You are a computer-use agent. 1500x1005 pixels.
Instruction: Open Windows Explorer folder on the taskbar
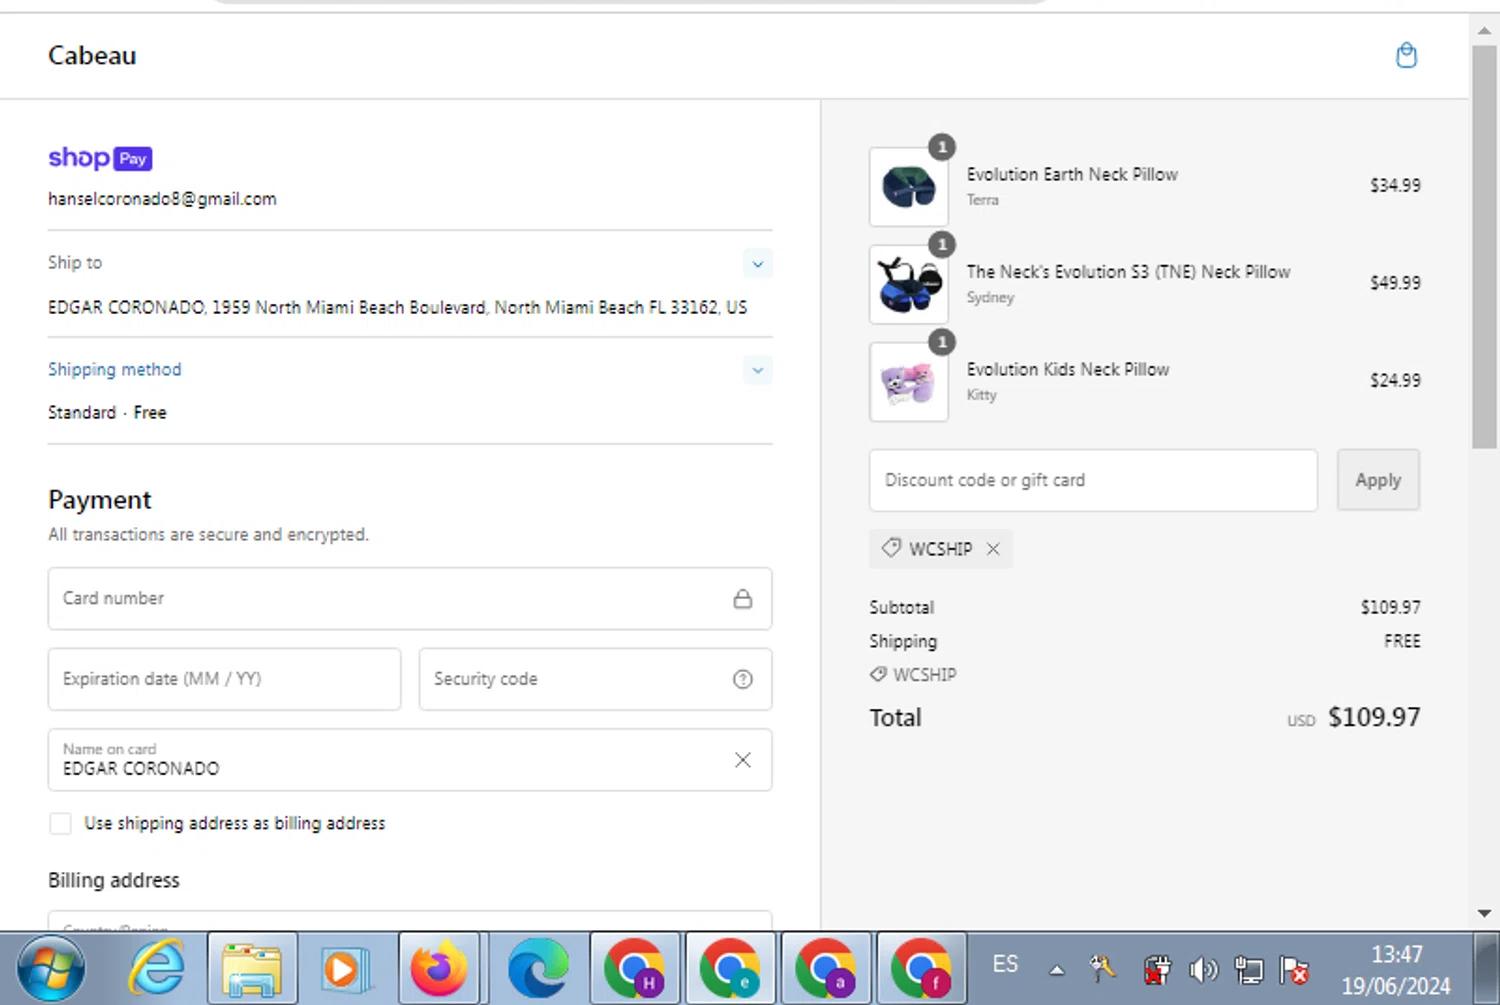252,968
